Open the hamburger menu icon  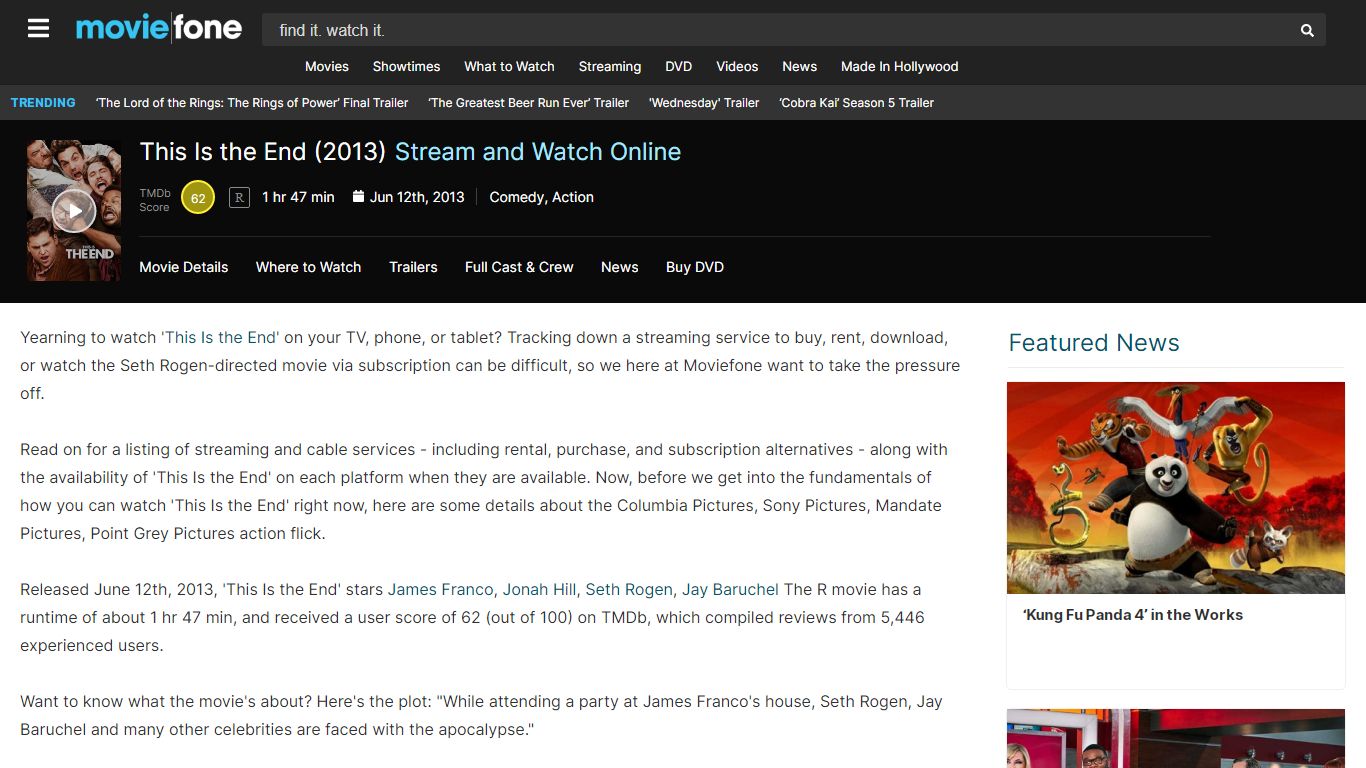[x=38, y=28]
